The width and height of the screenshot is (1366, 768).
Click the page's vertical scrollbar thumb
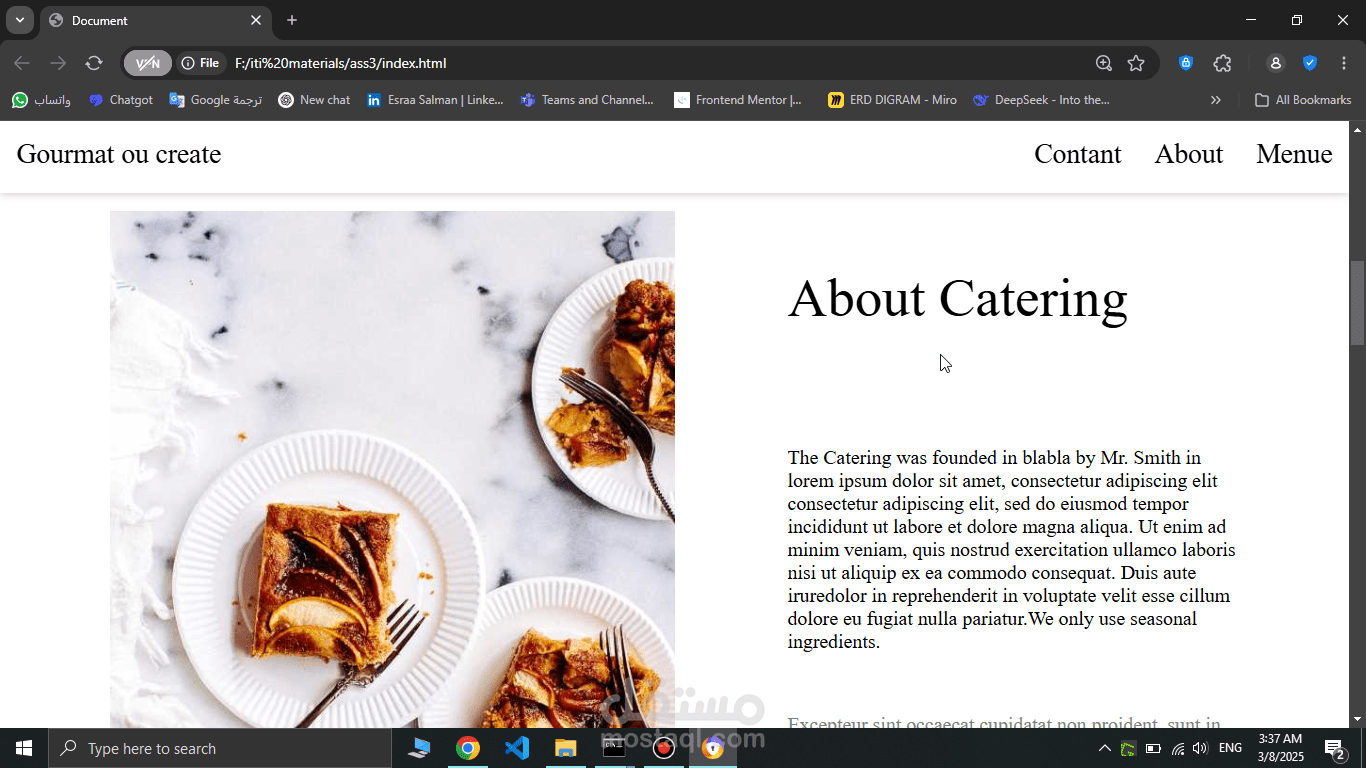(1357, 303)
